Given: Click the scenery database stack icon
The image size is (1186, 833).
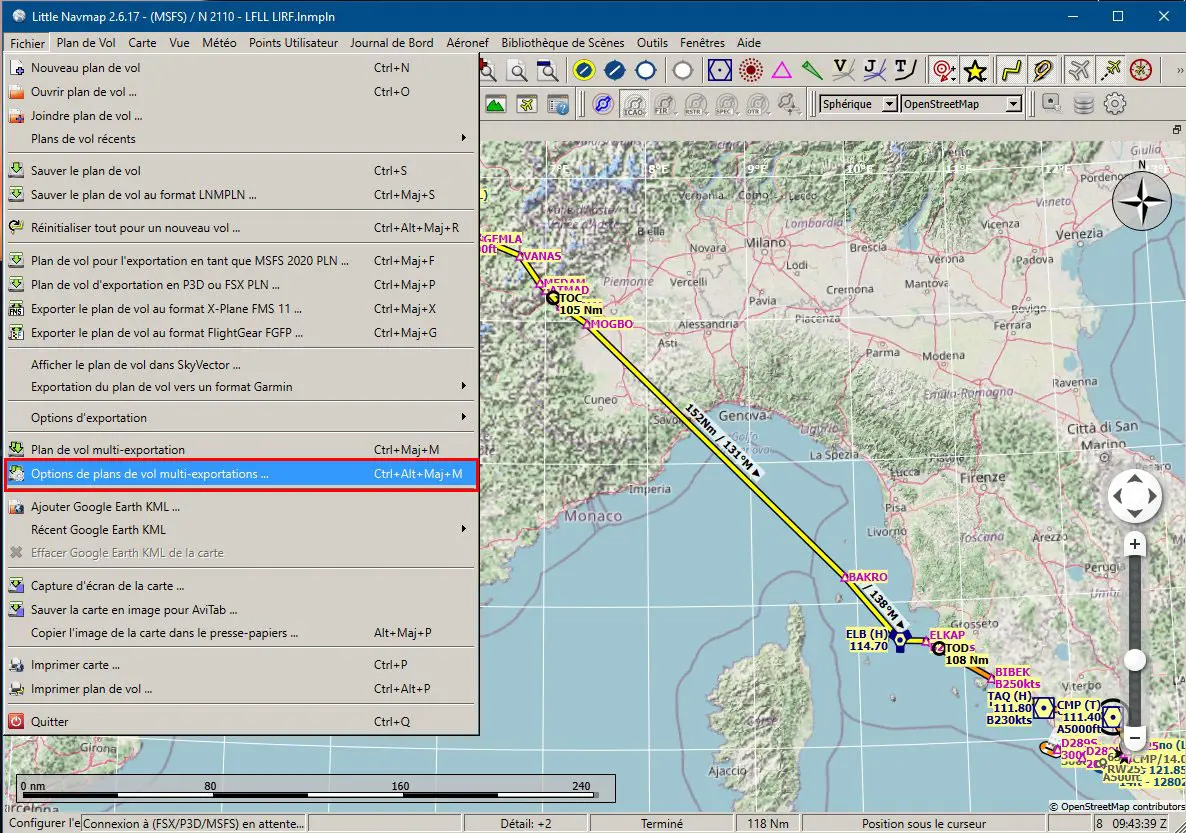Looking at the screenshot, I should (x=1084, y=104).
